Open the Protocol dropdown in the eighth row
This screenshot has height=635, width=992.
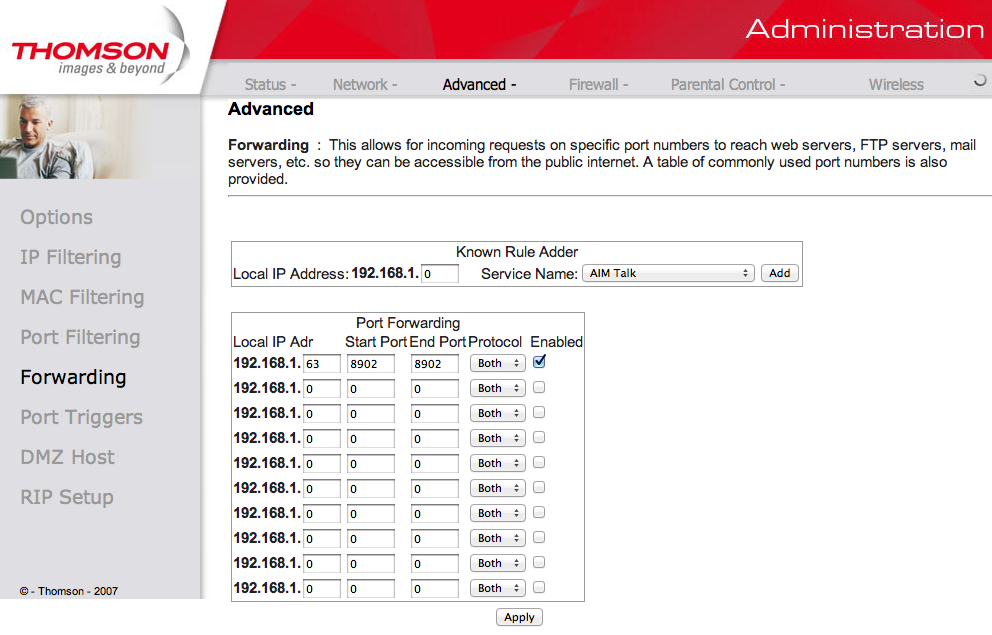(x=498, y=538)
